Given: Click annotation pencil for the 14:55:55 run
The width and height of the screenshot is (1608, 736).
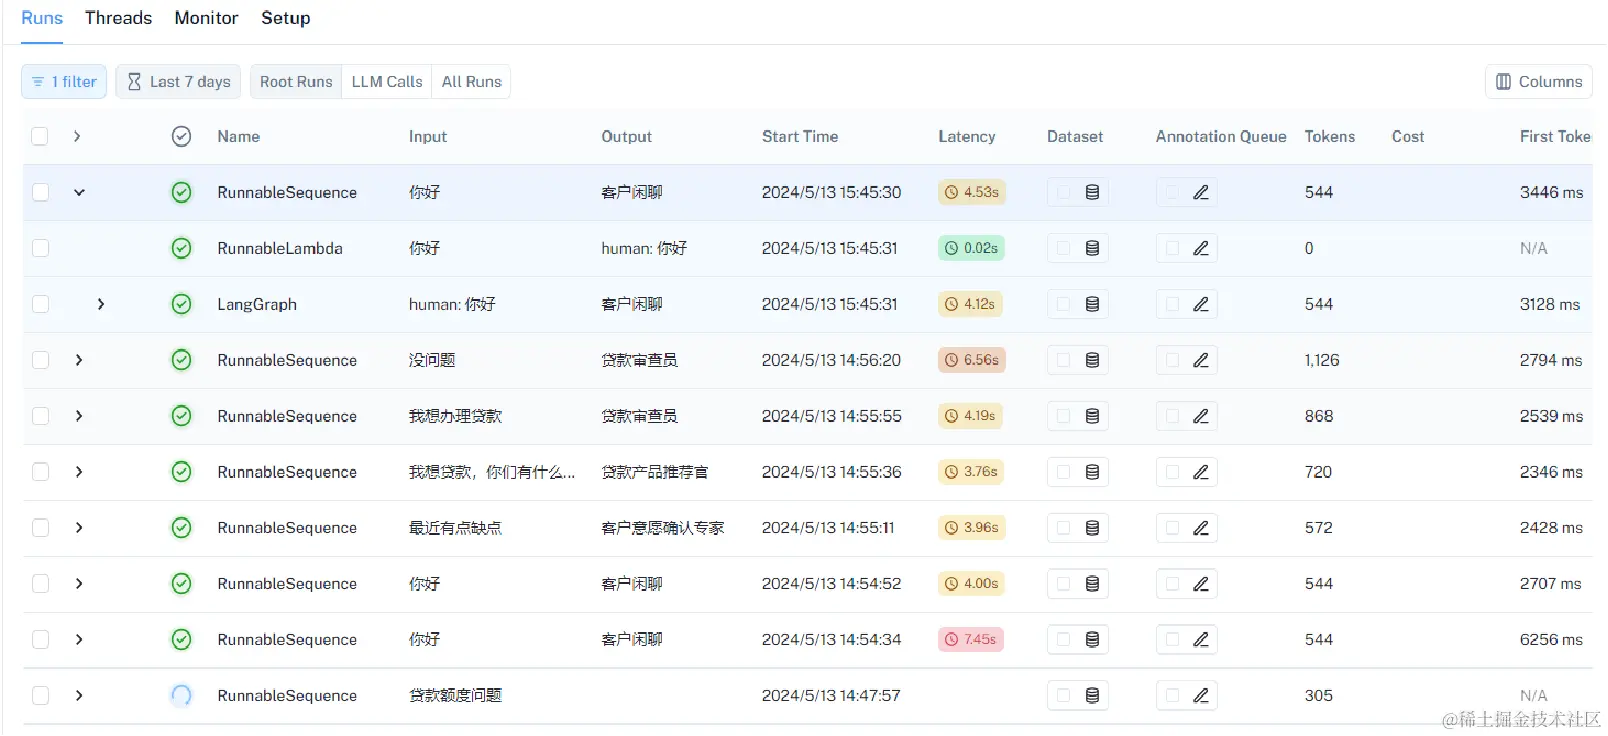Looking at the screenshot, I should coord(1201,416).
